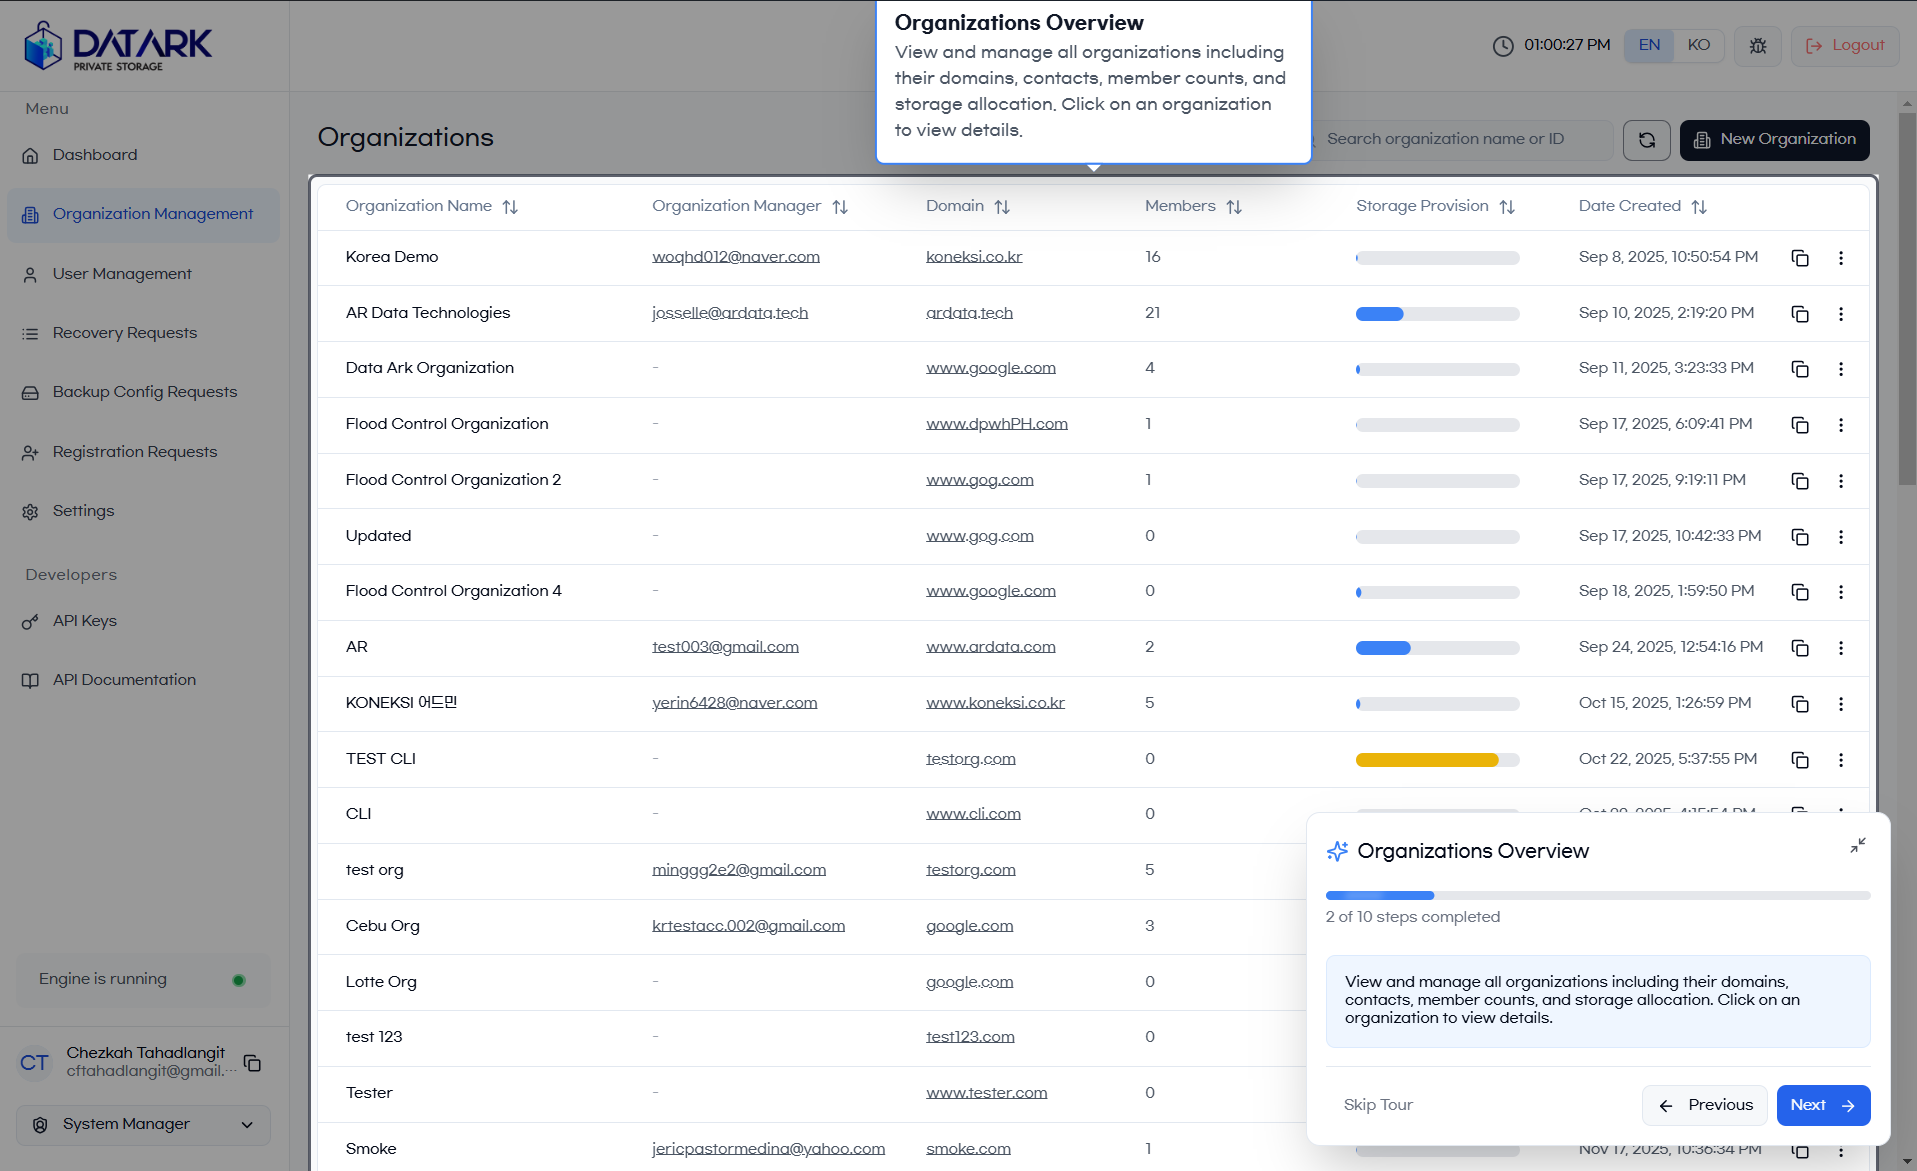
Task: Click the organization search input field
Action: (x=1460, y=140)
